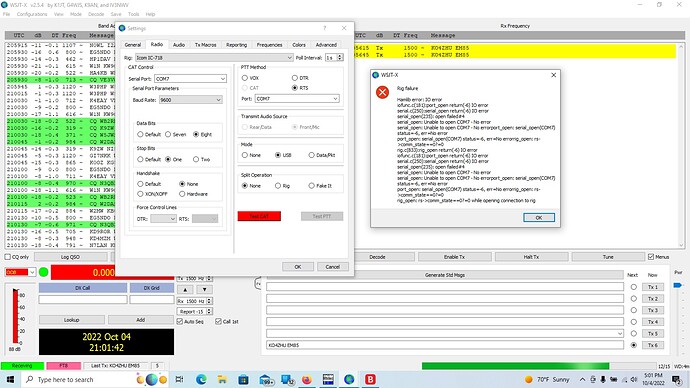Viewport: 690px width, 388px height.
Task: Open the CAT Serial Port COM7 dropdown
Action: 191,79
